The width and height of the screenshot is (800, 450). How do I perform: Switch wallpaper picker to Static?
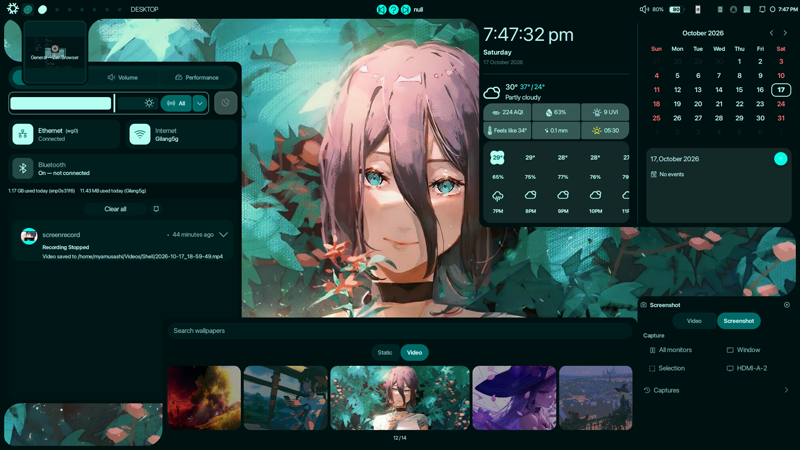pyautogui.click(x=385, y=353)
